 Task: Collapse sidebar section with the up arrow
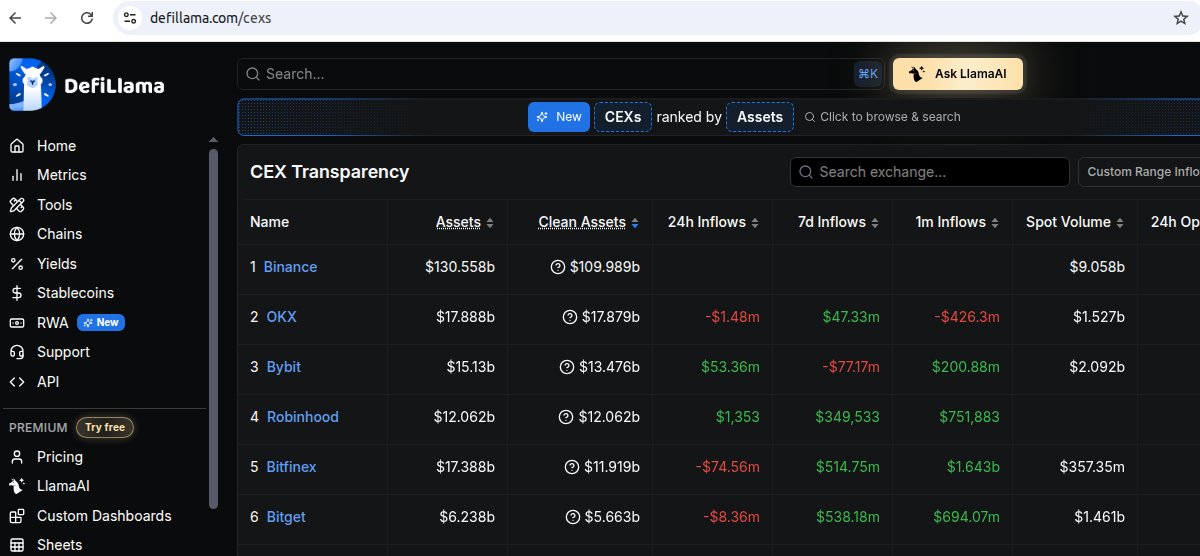[212, 140]
